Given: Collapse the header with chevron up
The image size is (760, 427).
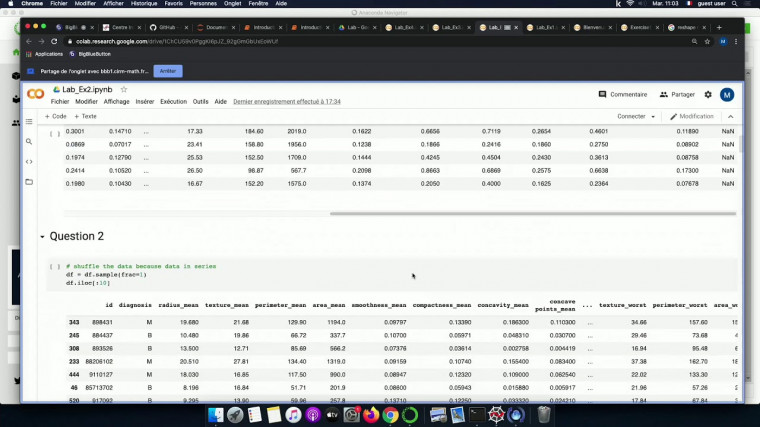Looking at the screenshot, I should click(x=730, y=117).
